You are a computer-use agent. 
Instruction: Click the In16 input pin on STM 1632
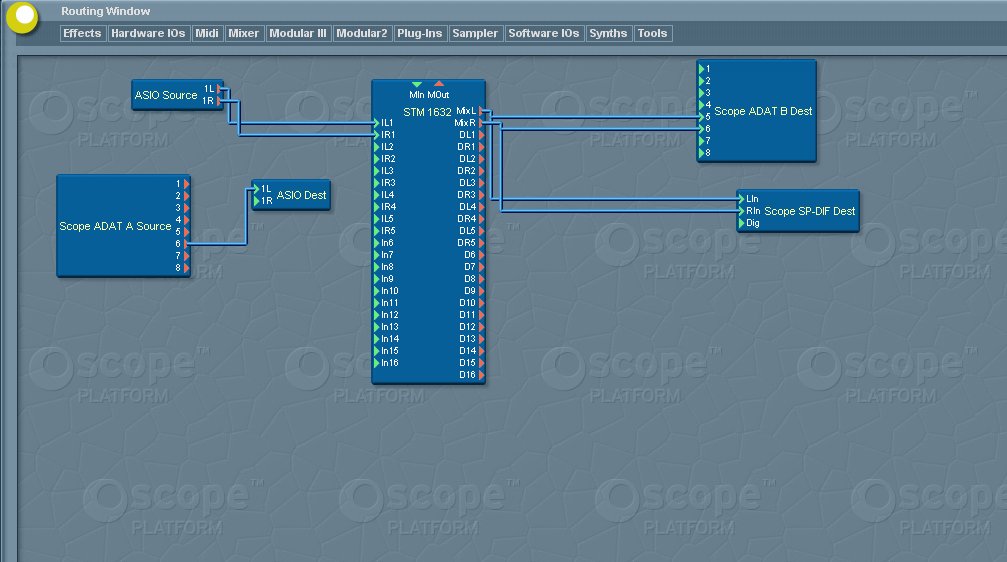[377, 363]
